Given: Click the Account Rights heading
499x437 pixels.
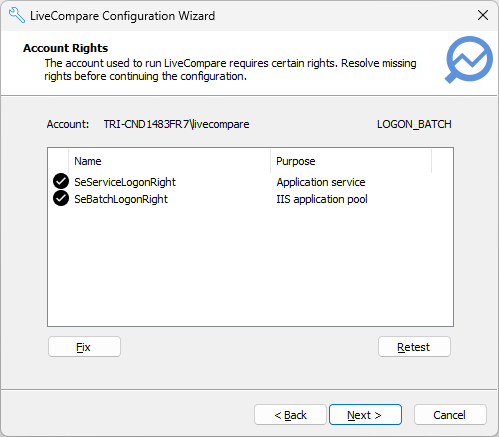Looking at the screenshot, I should tap(65, 48).
